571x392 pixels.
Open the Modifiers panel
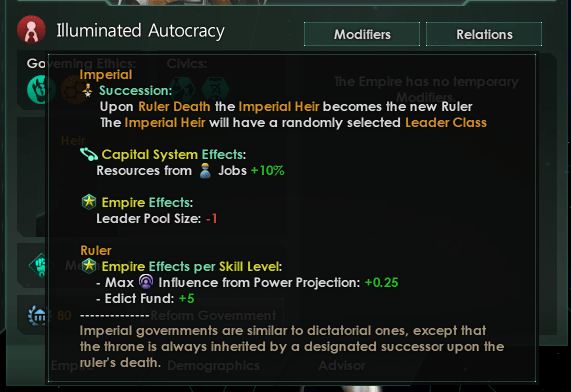pos(362,34)
